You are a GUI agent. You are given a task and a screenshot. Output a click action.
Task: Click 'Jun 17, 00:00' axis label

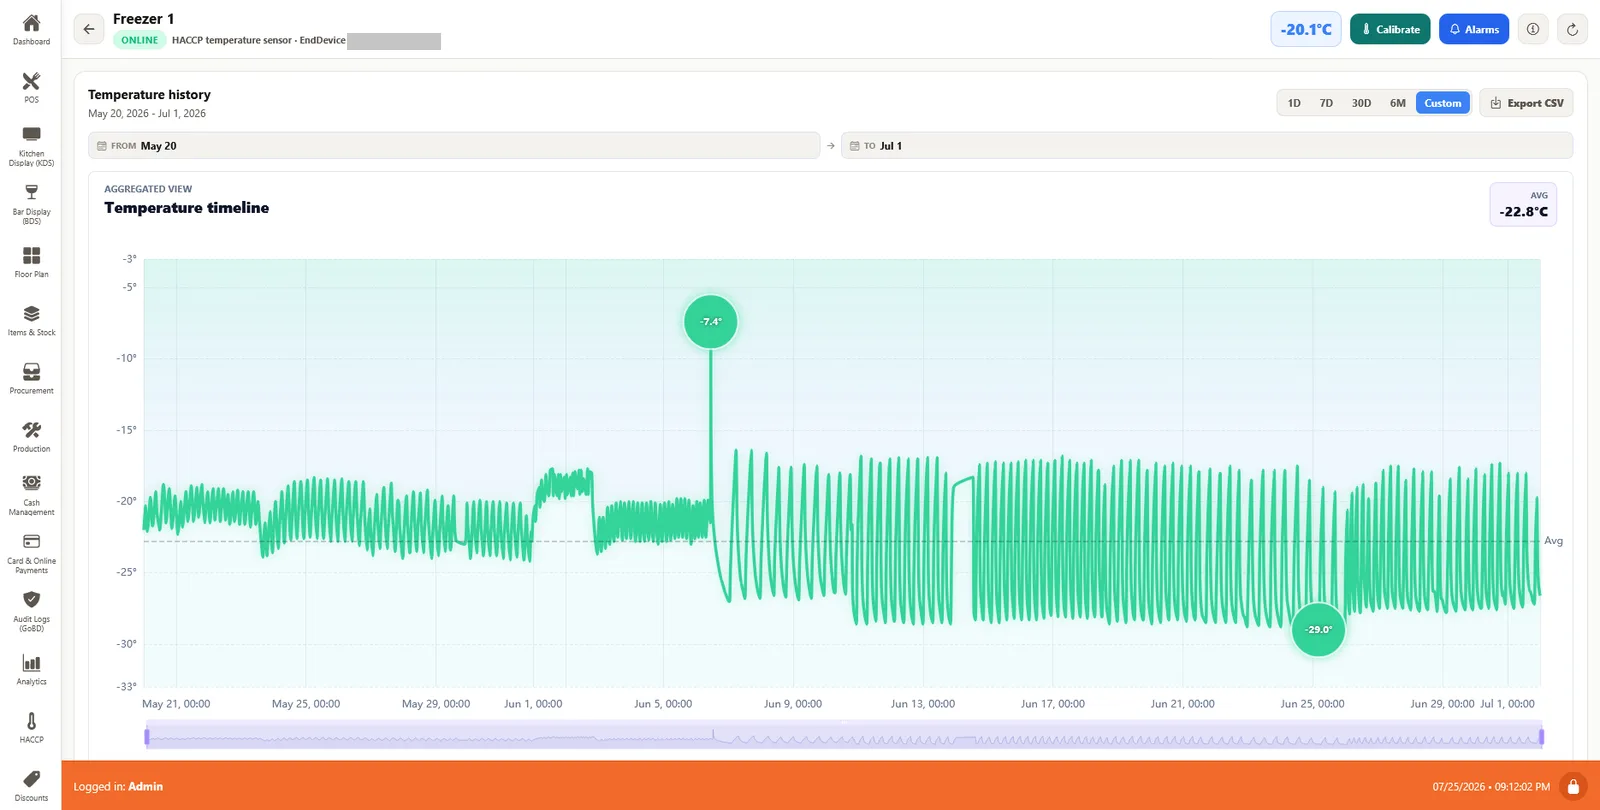pyautogui.click(x=1052, y=704)
